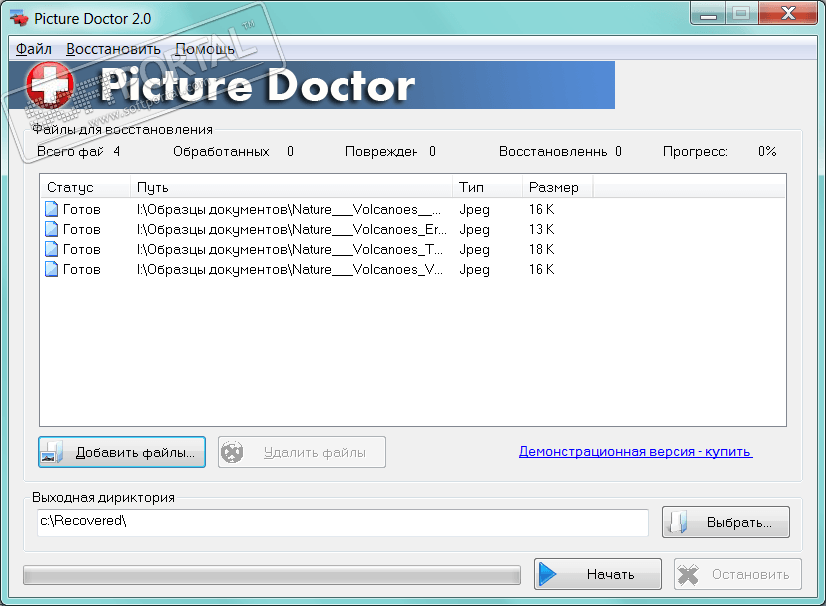The height and width of the screenshot is (606, 826).
Task: Select file icon of first Готов row
Action: [x=51, y=209]
